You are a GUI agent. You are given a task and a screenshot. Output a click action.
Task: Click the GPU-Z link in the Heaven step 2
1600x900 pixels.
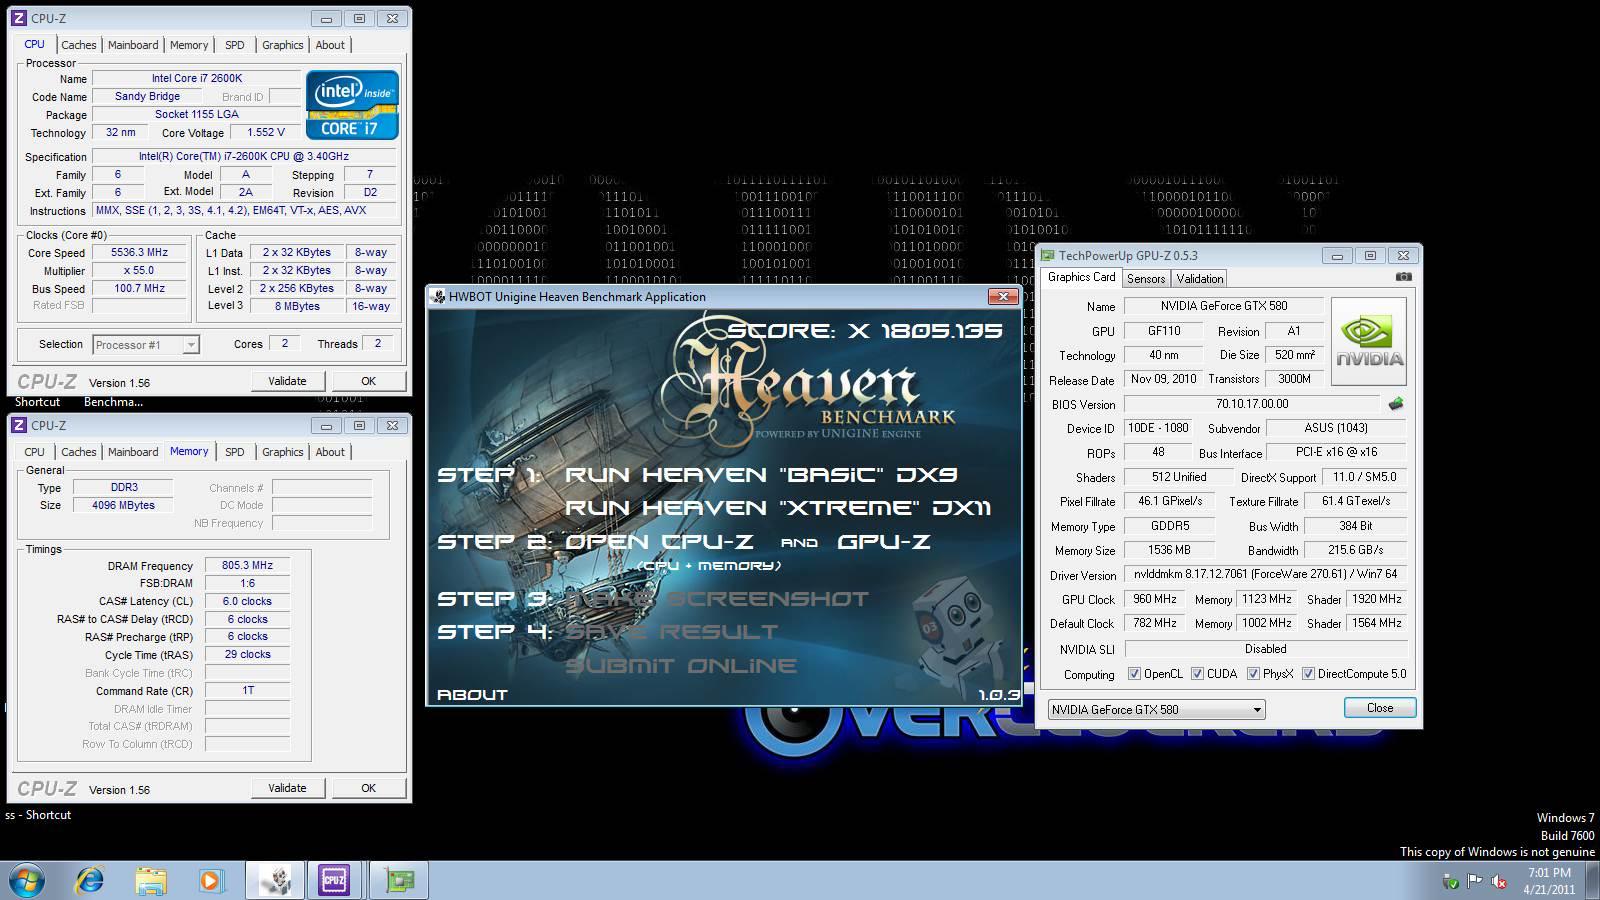(x=884, y=541)
